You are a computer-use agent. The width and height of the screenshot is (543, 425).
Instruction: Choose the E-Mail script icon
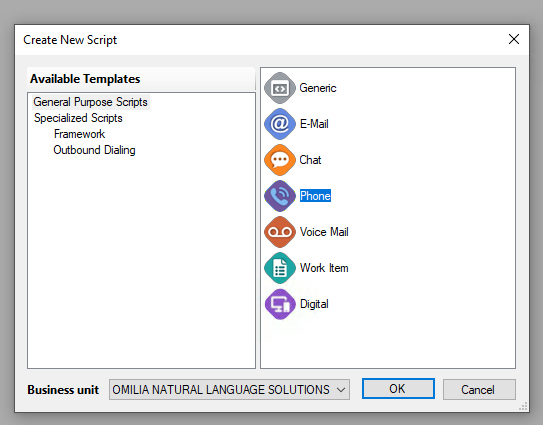tap(280, 124)
